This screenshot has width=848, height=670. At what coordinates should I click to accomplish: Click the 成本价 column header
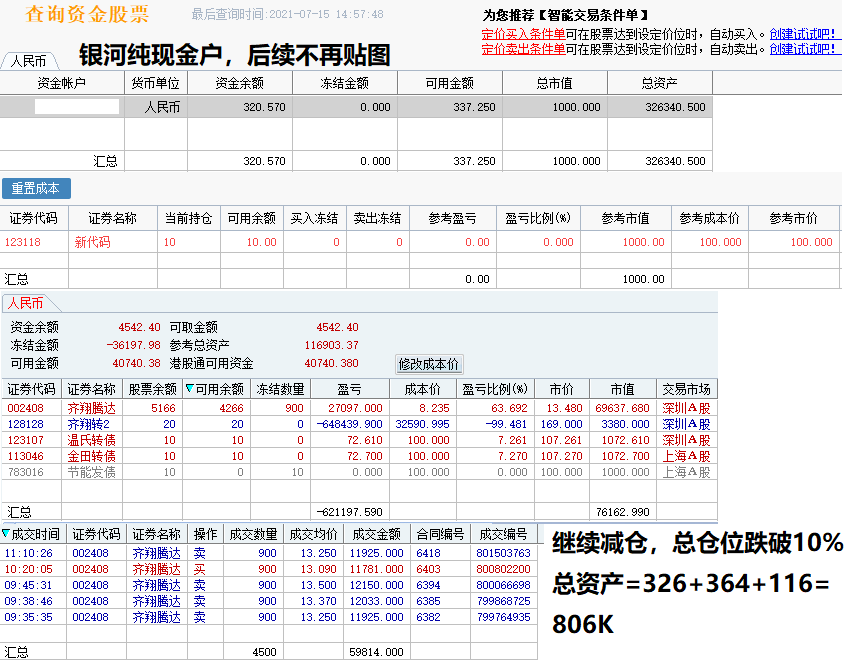(x=423, y=389)
